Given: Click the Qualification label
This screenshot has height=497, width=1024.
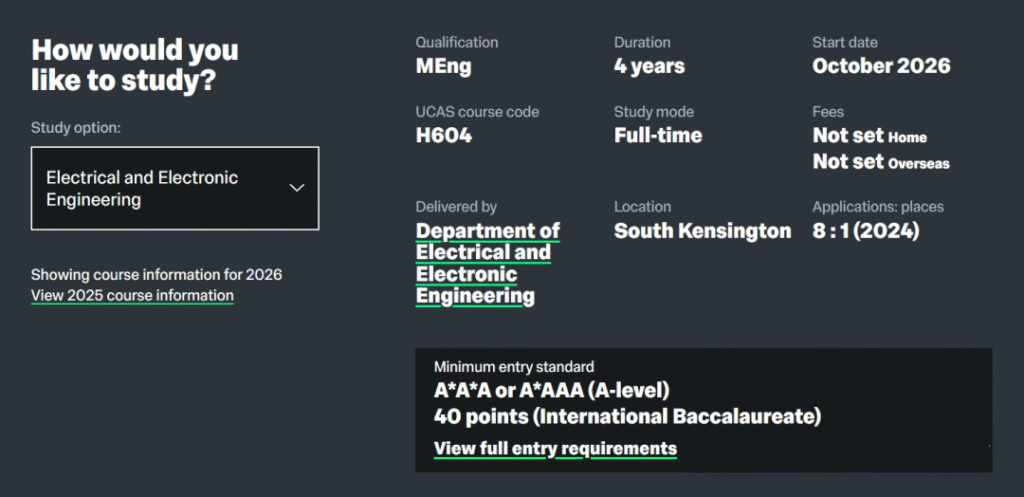Looking at the screenshot, I should pyautogui.click(x=456, y=42).
